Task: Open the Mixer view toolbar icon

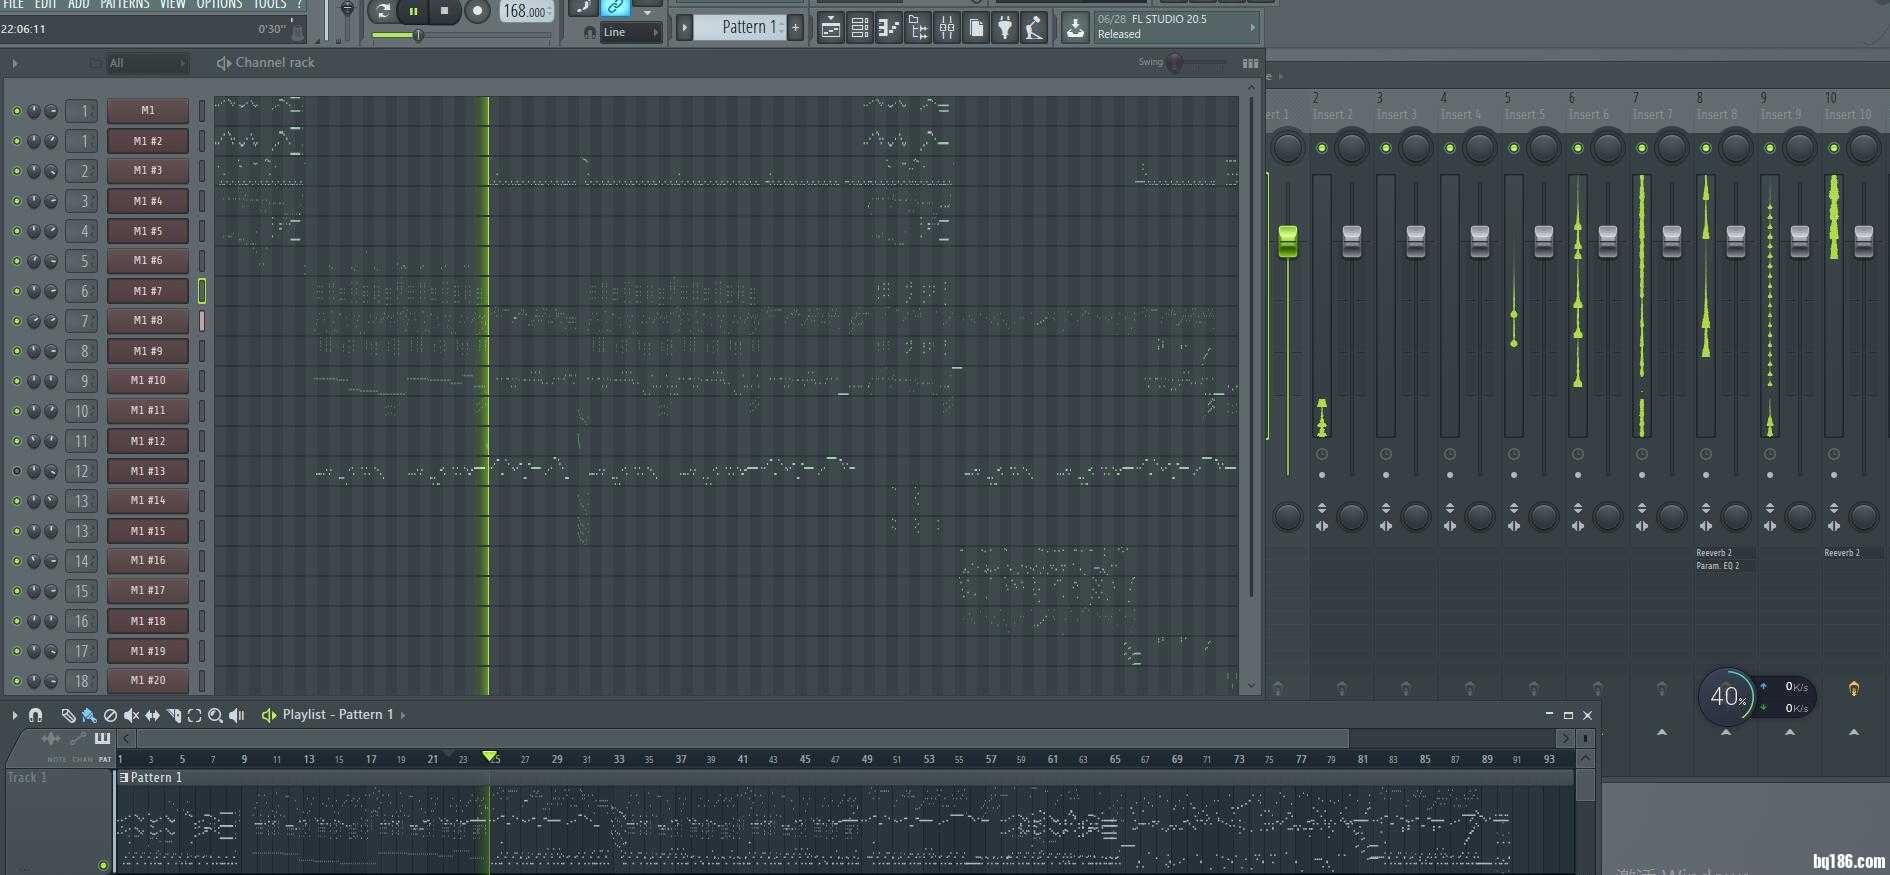Action: (946, 28)
